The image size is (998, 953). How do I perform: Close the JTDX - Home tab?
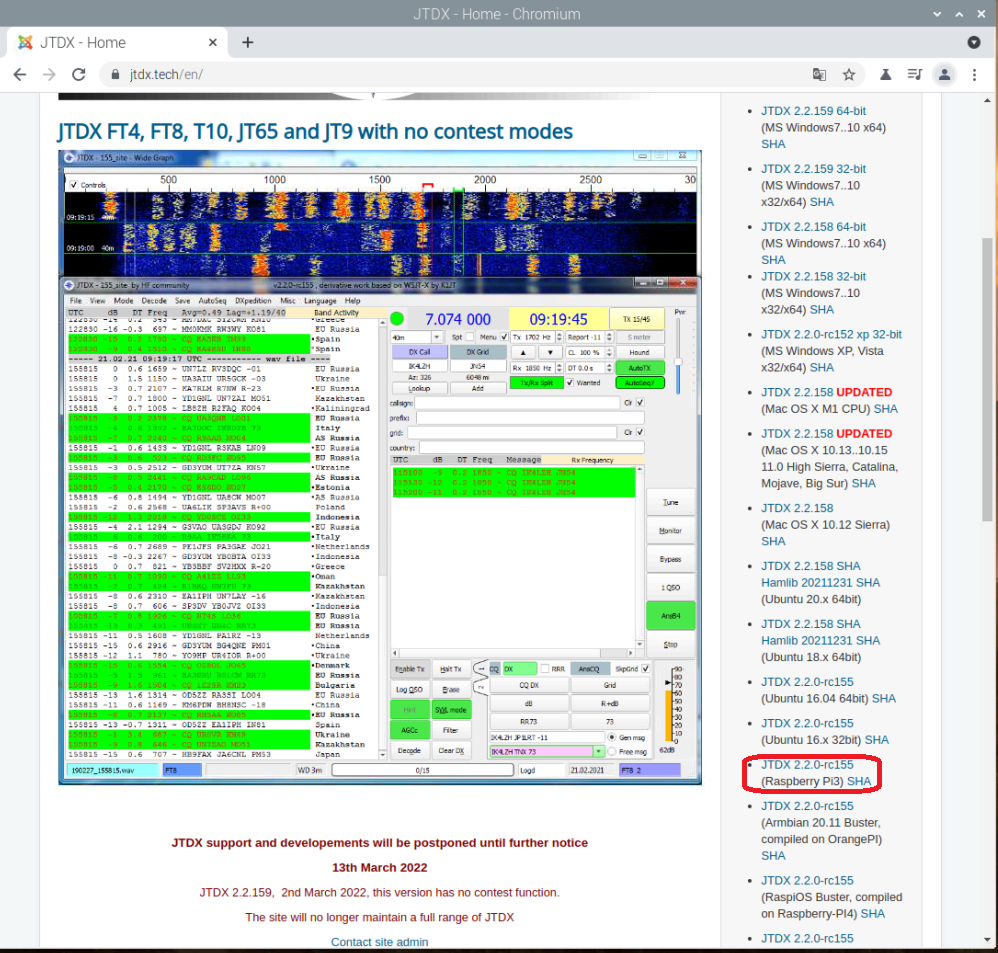(213, 42)
